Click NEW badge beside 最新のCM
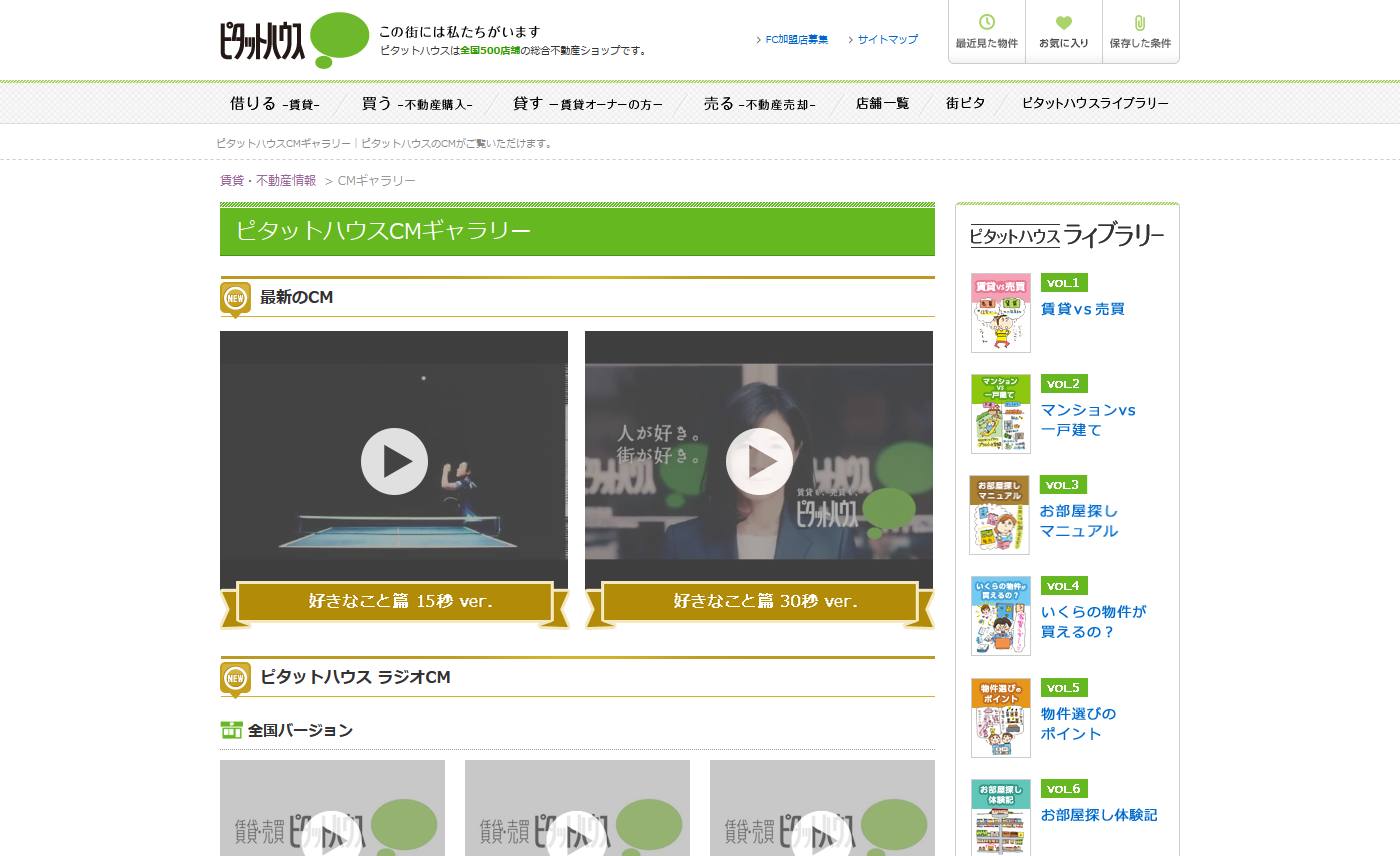This screenshot has width=1400, height=856. [x=236, y=299]
